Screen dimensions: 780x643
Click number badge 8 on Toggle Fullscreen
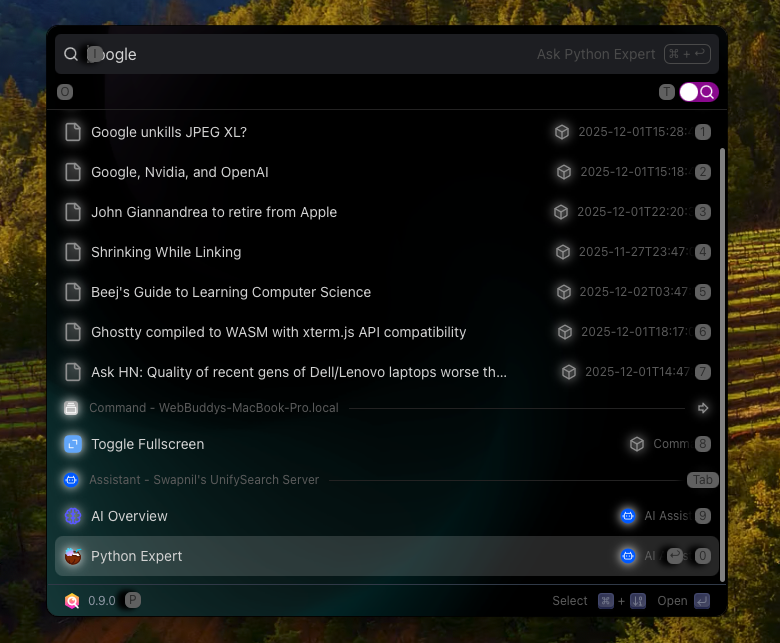click(703, 444)
